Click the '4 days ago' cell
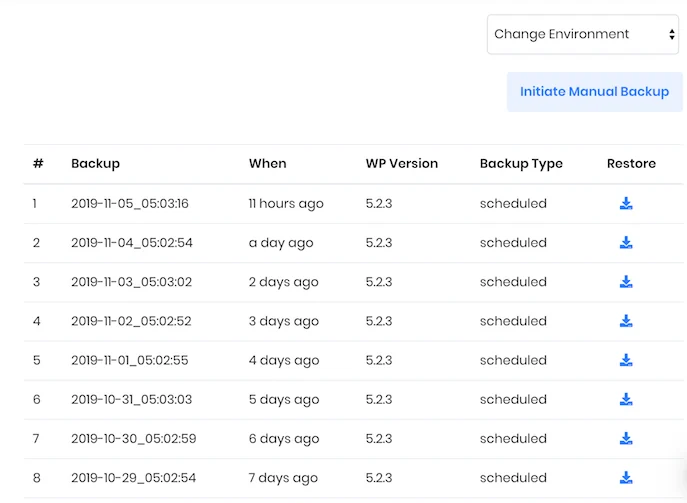The width and height of the screenshot is (687, 503). pyautogui.click(x=284, y=361)
